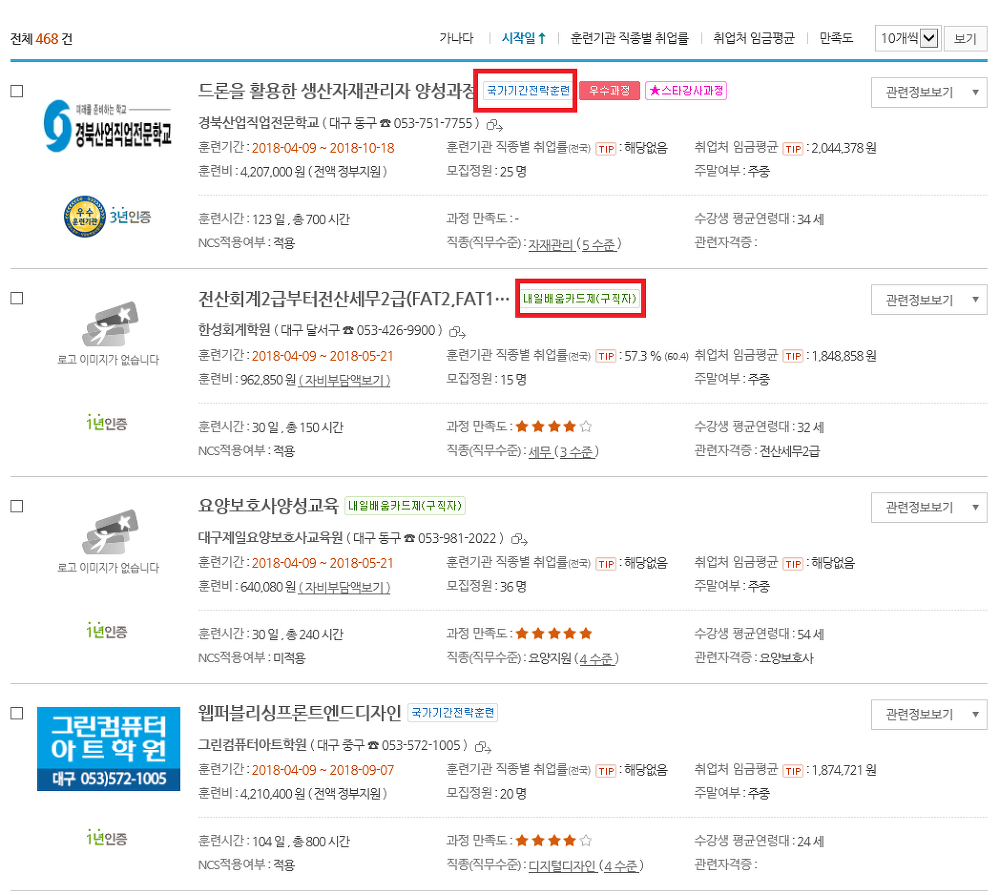The image size is (1000, 895).
Task: Open the 웹퍼블리싱프론트엔드디자인 course title
Action: pos(300,713)
